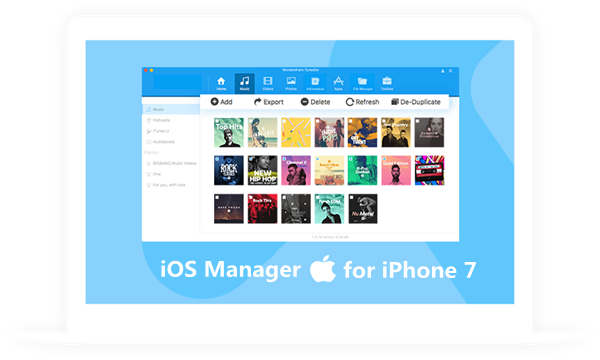600x360 pixels.
Task: Open the Information tab
Action: point(315,83)
